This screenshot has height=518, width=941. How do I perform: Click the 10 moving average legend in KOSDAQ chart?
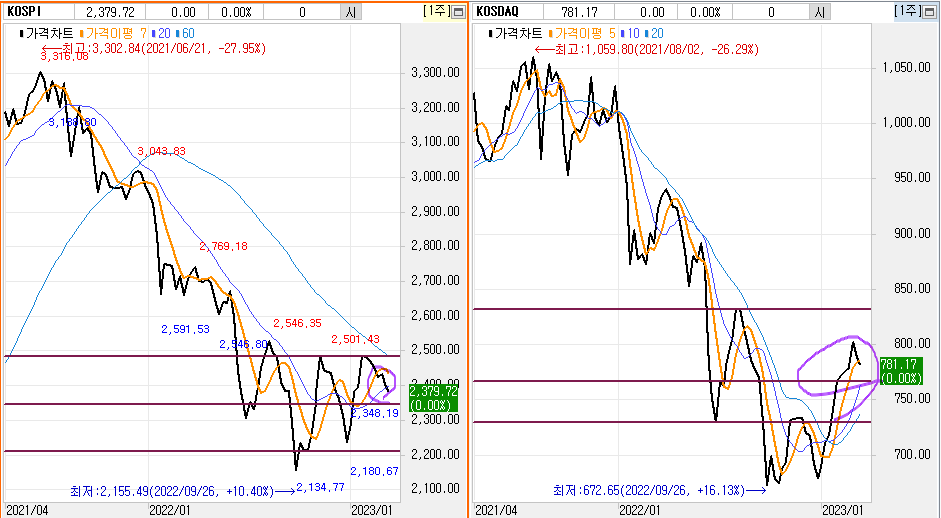pos(631,34)
